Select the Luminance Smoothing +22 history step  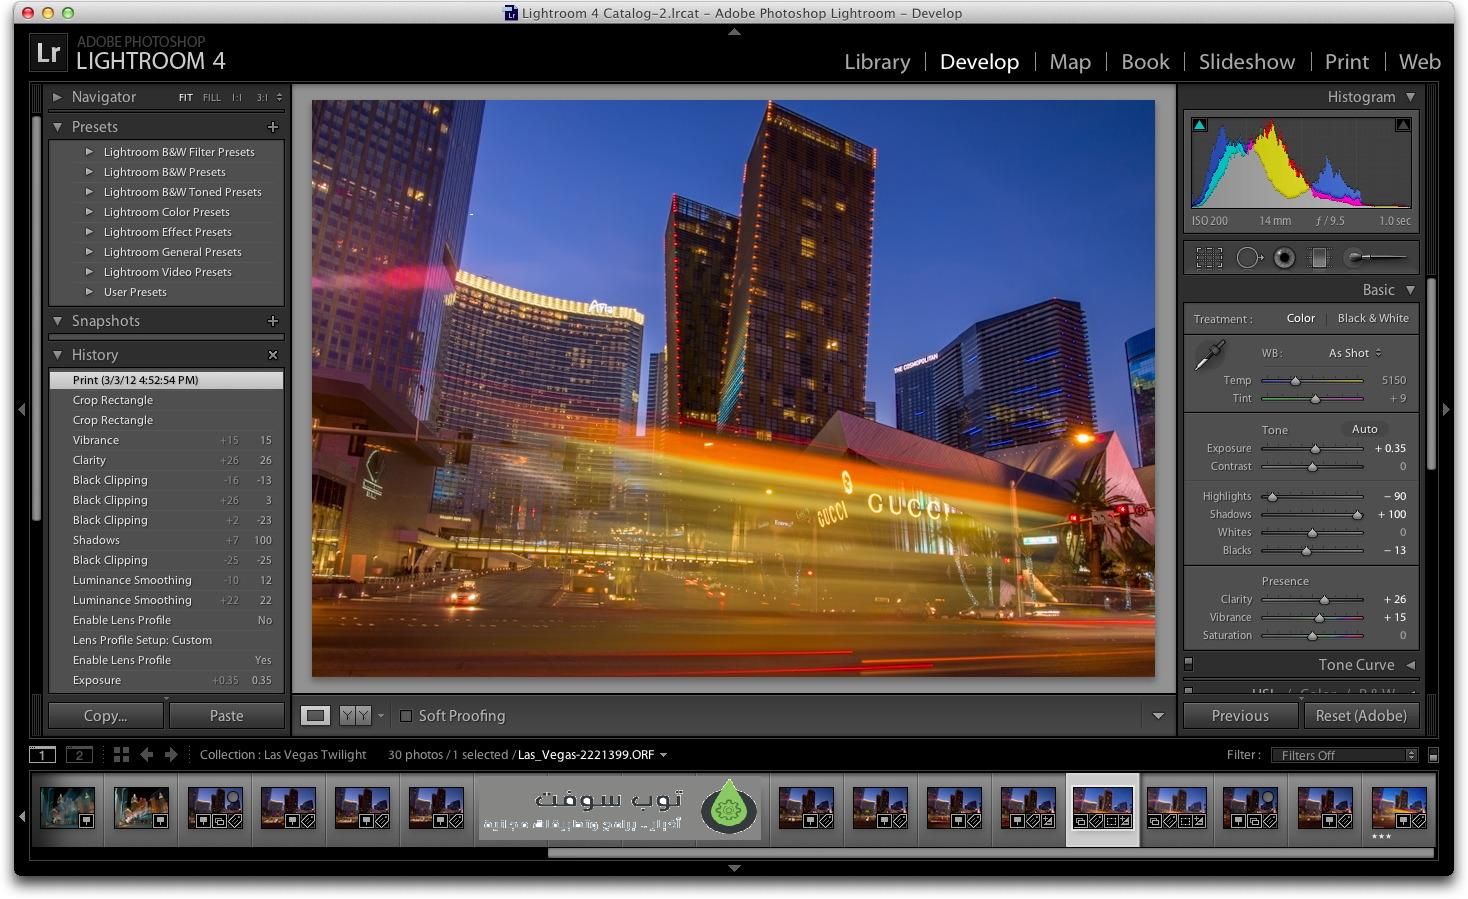click(x=167, y=600)
